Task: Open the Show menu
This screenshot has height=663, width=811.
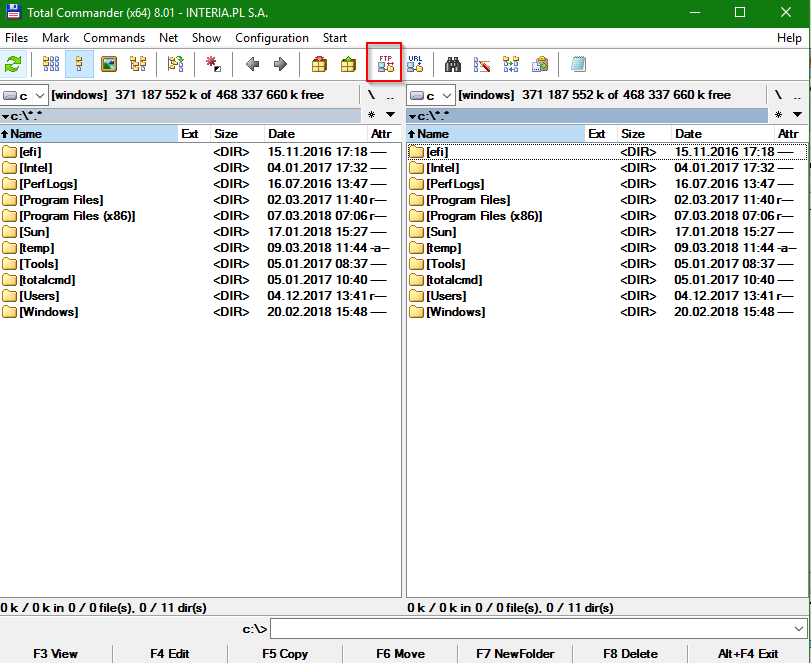Action: click(206, 38)
